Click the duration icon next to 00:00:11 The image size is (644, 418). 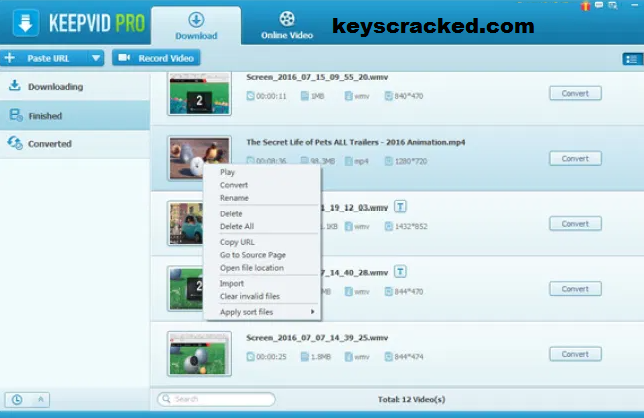[250, 96]
